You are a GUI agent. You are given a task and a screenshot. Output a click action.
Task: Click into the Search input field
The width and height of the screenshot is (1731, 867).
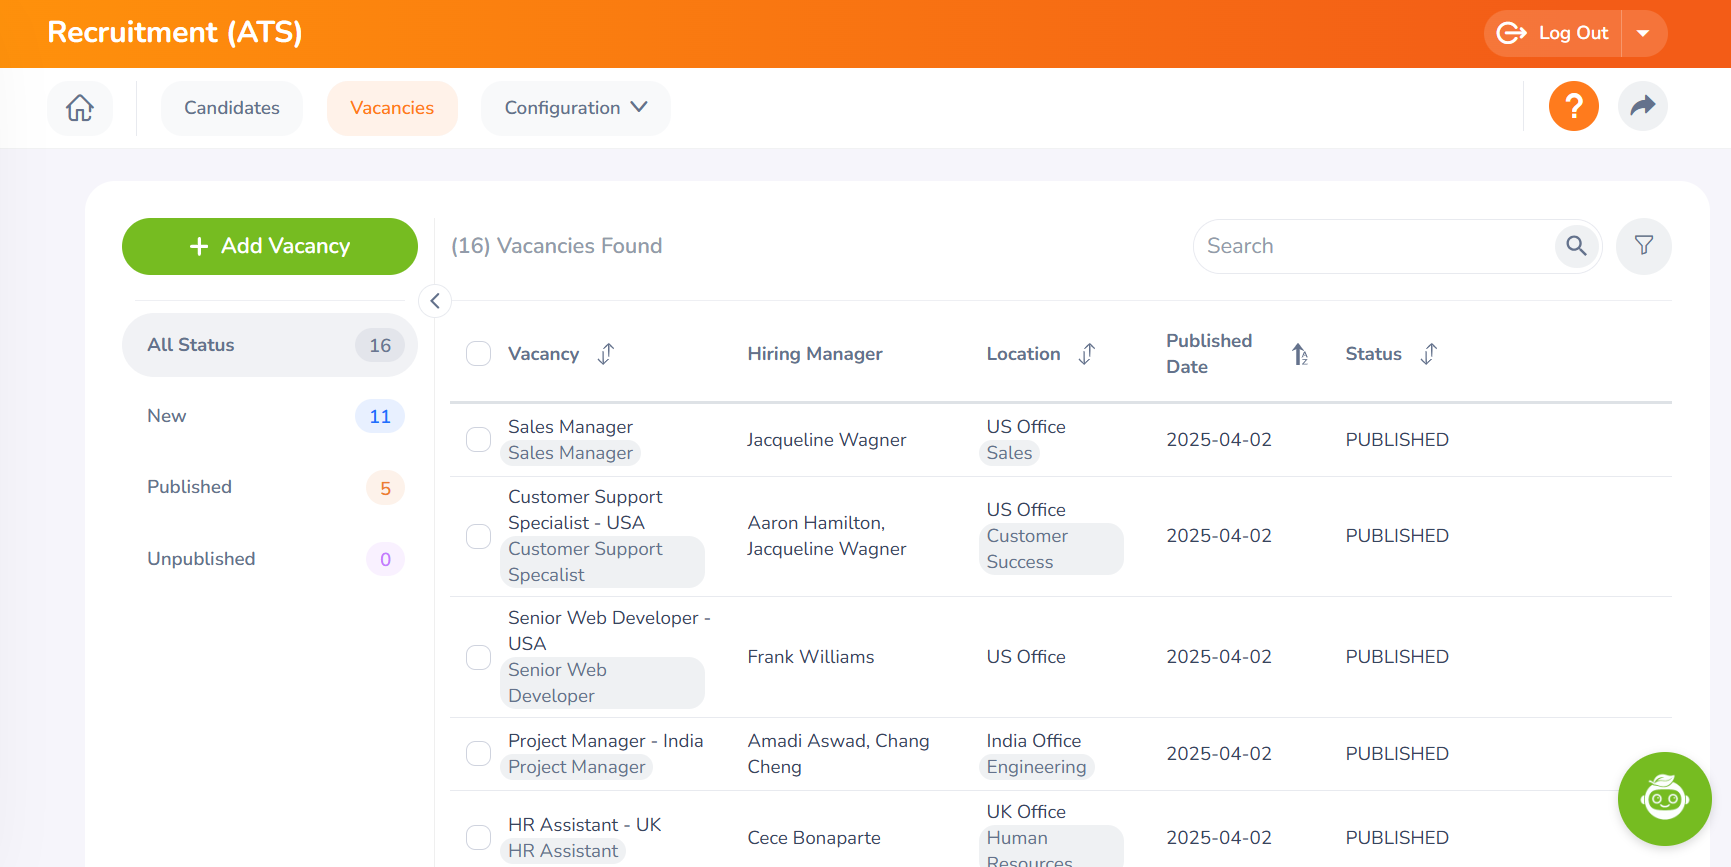1370,246
